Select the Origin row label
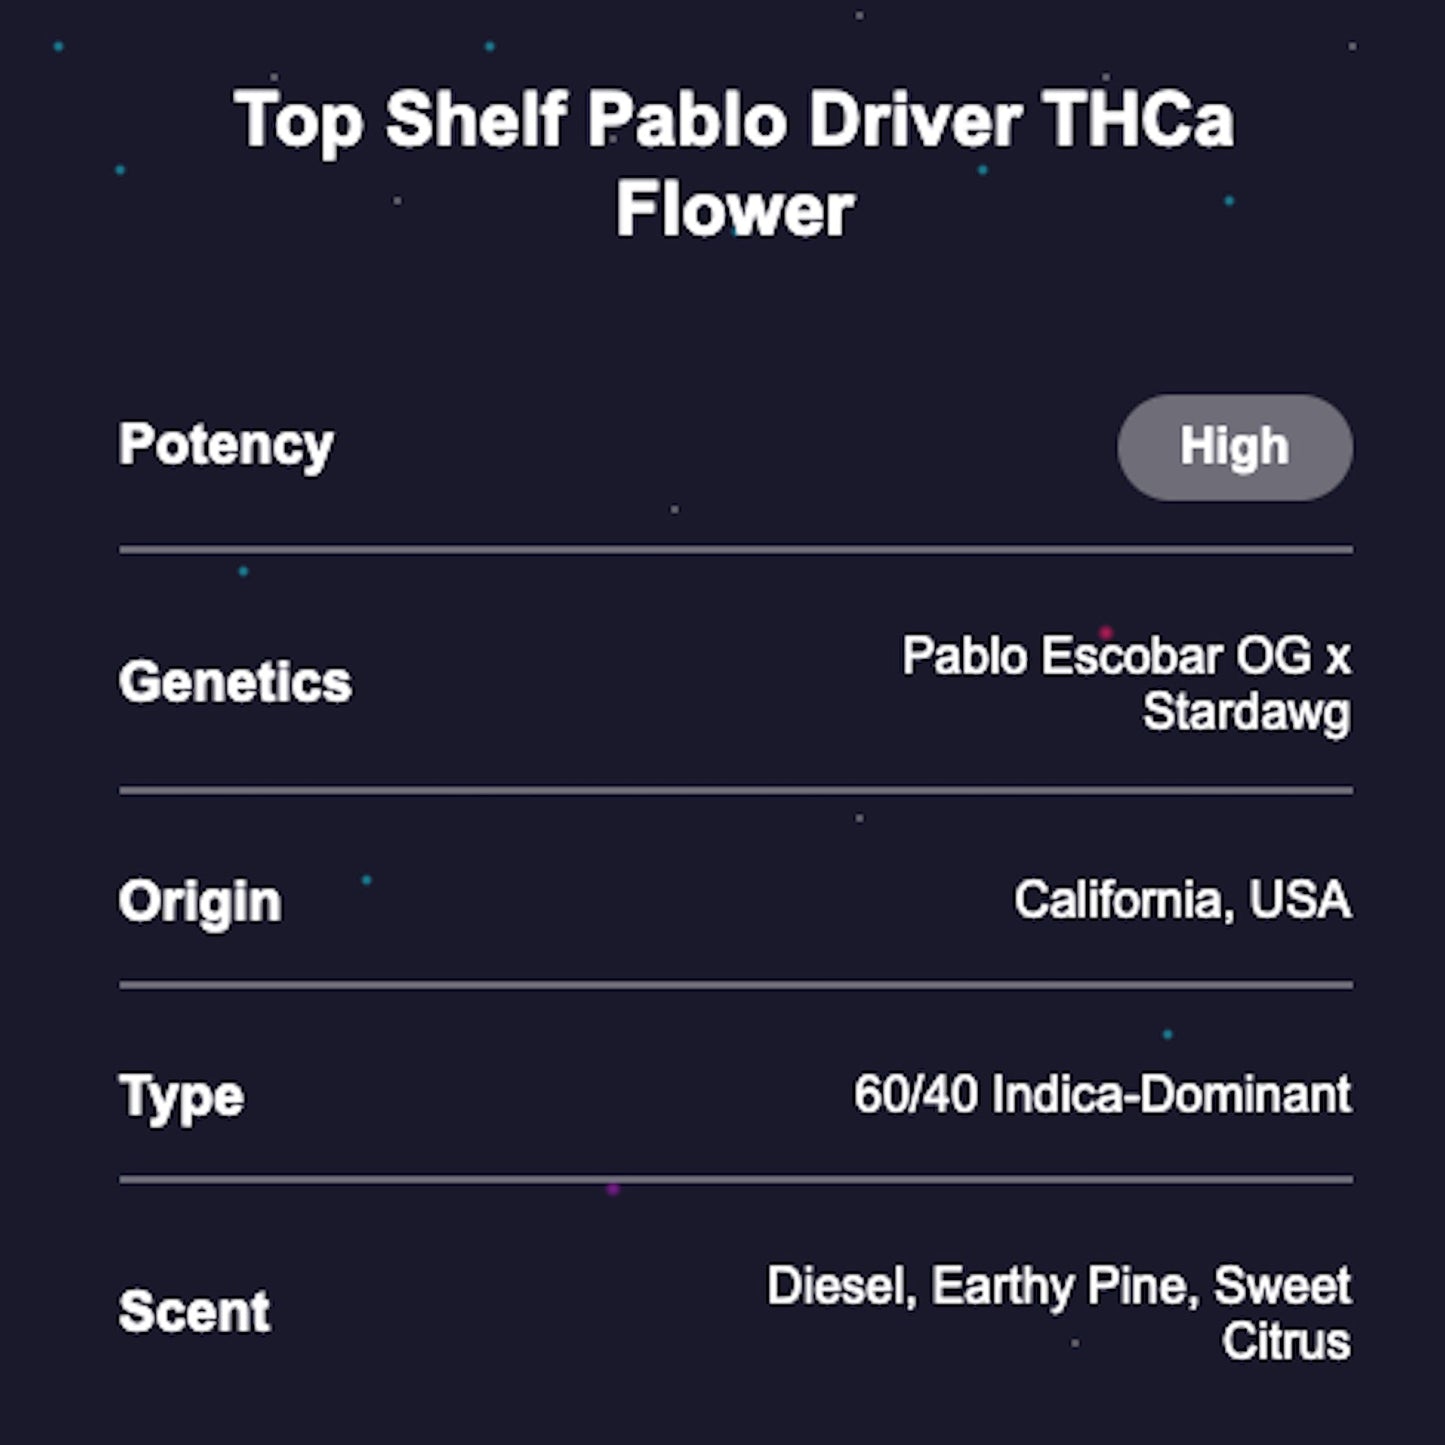This screenshot has width=1445, height=1445. pyautogui.click(x=200, y=901)
